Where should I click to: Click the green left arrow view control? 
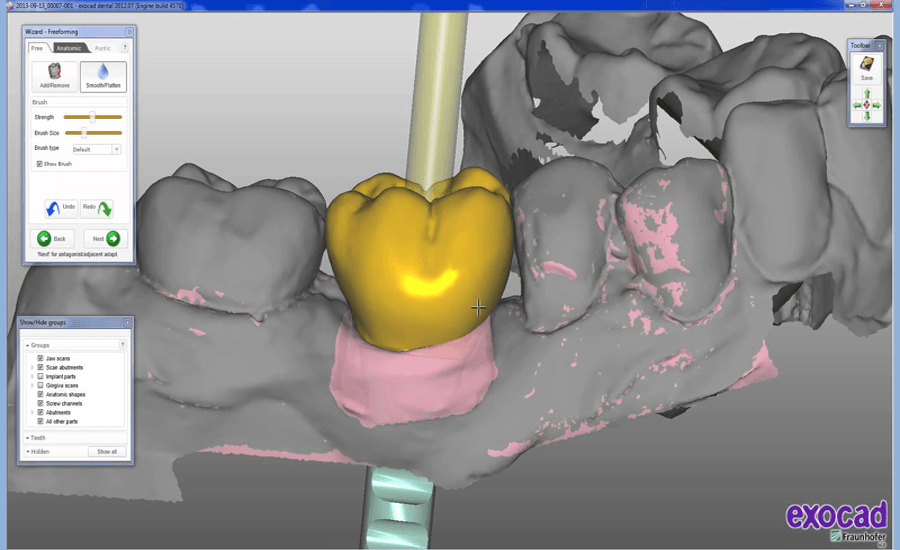(857, 105)
